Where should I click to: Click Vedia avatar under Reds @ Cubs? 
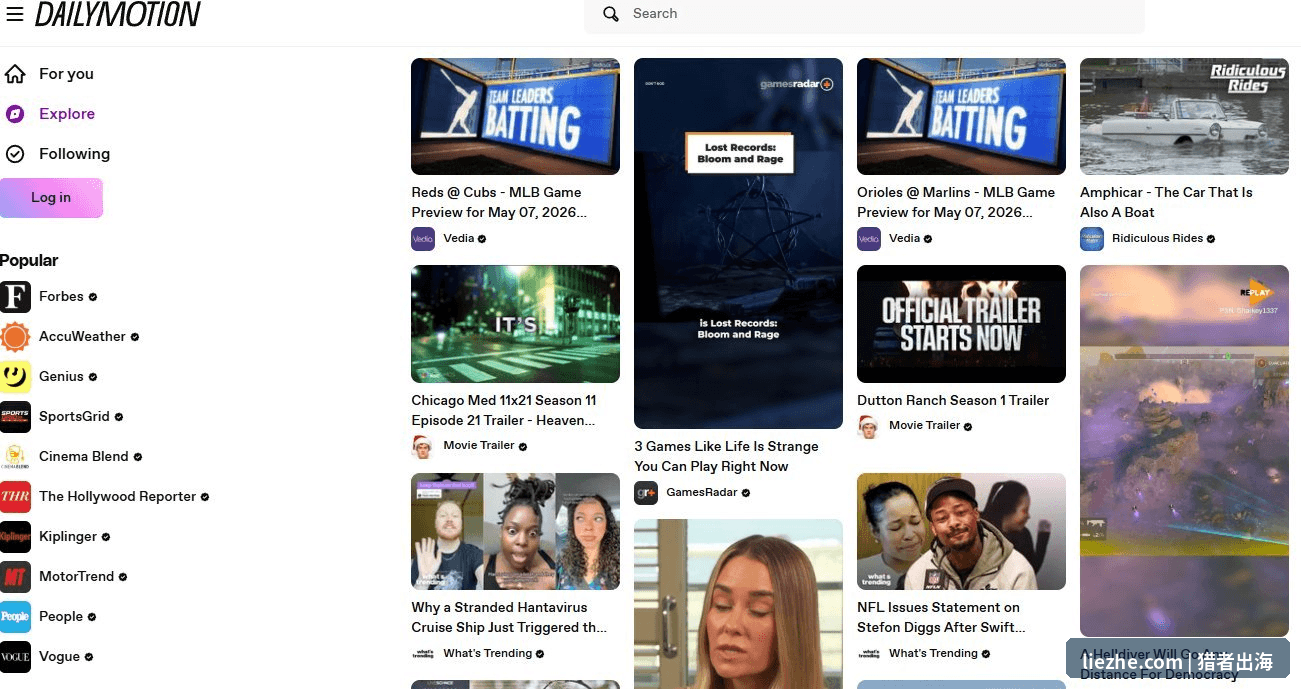point(423,239)
